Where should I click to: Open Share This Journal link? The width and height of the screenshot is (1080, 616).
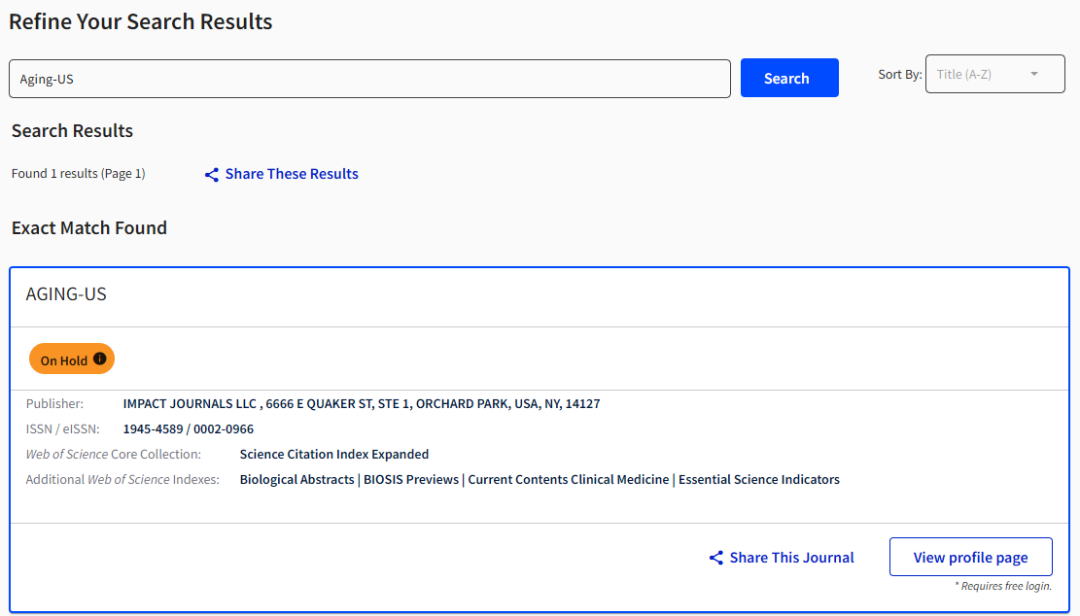pyautogui.click(x=791, y=557)
